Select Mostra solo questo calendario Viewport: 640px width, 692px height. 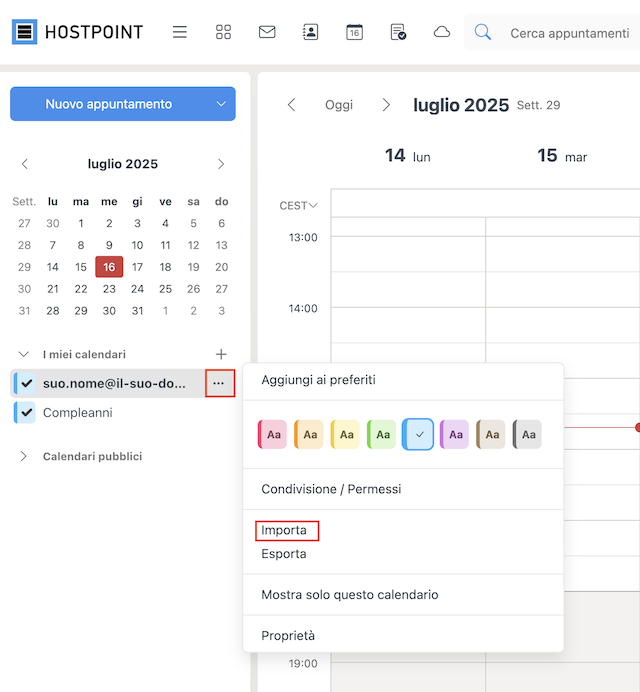coord(350,594)
